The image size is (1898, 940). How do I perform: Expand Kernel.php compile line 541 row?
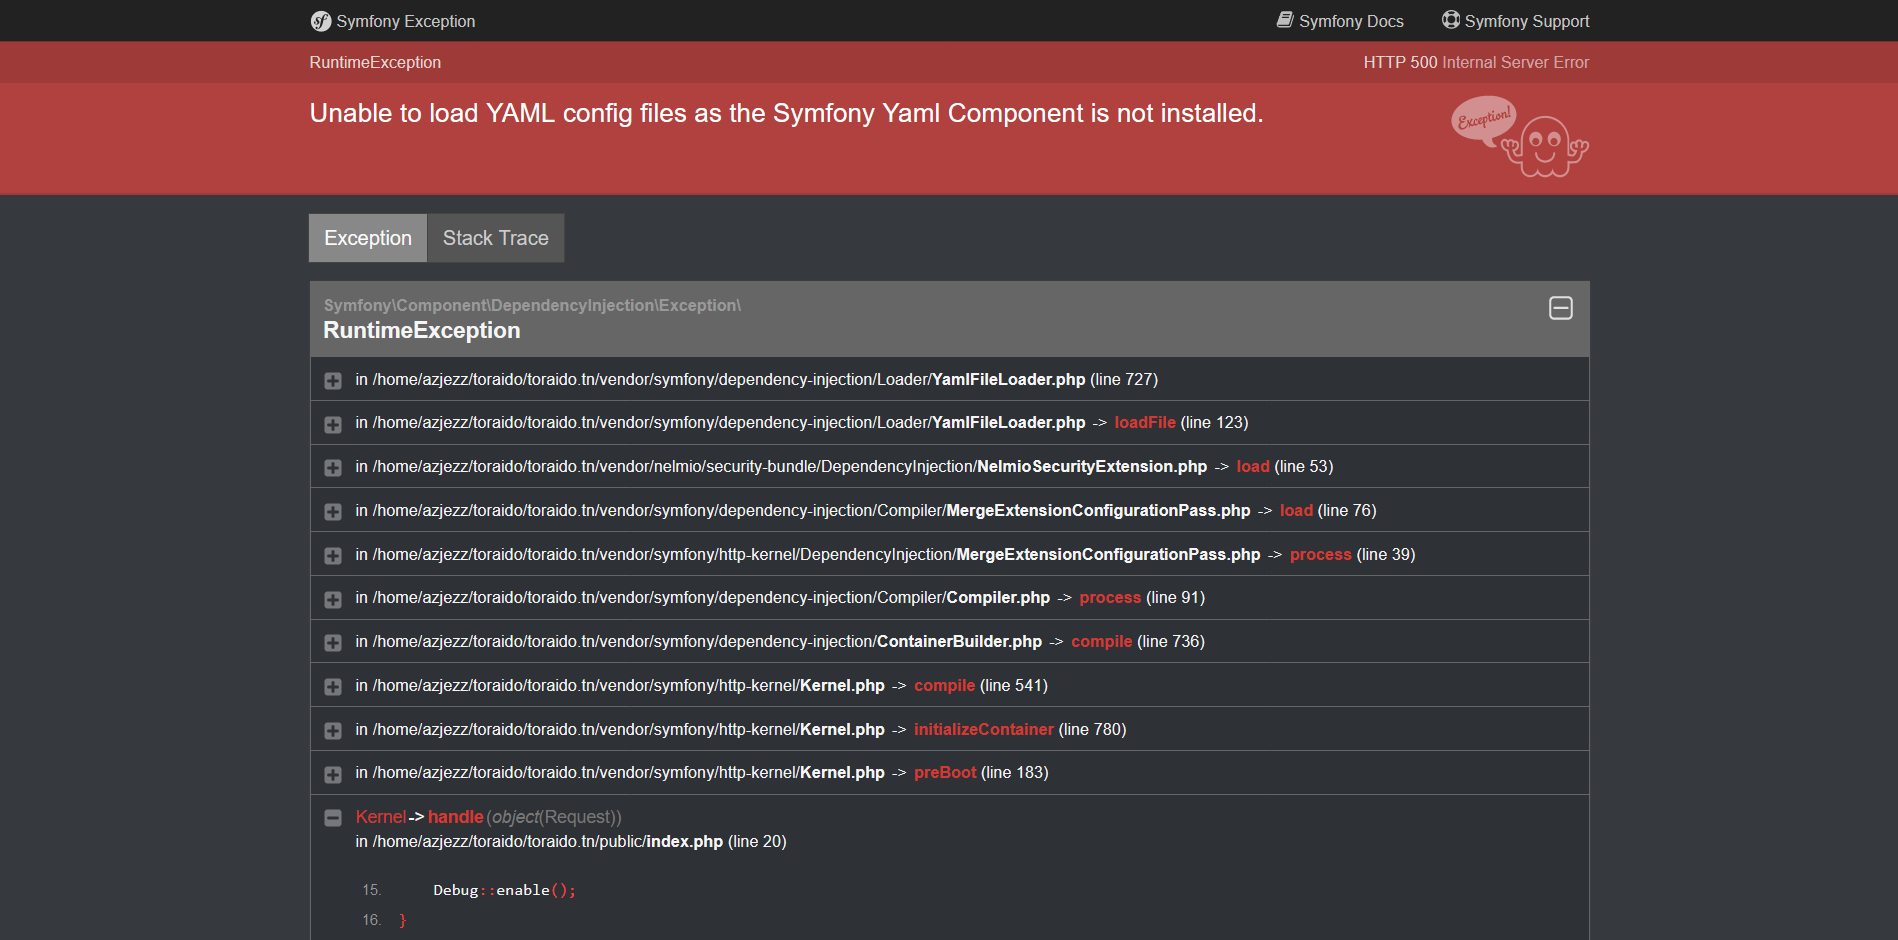333,687
